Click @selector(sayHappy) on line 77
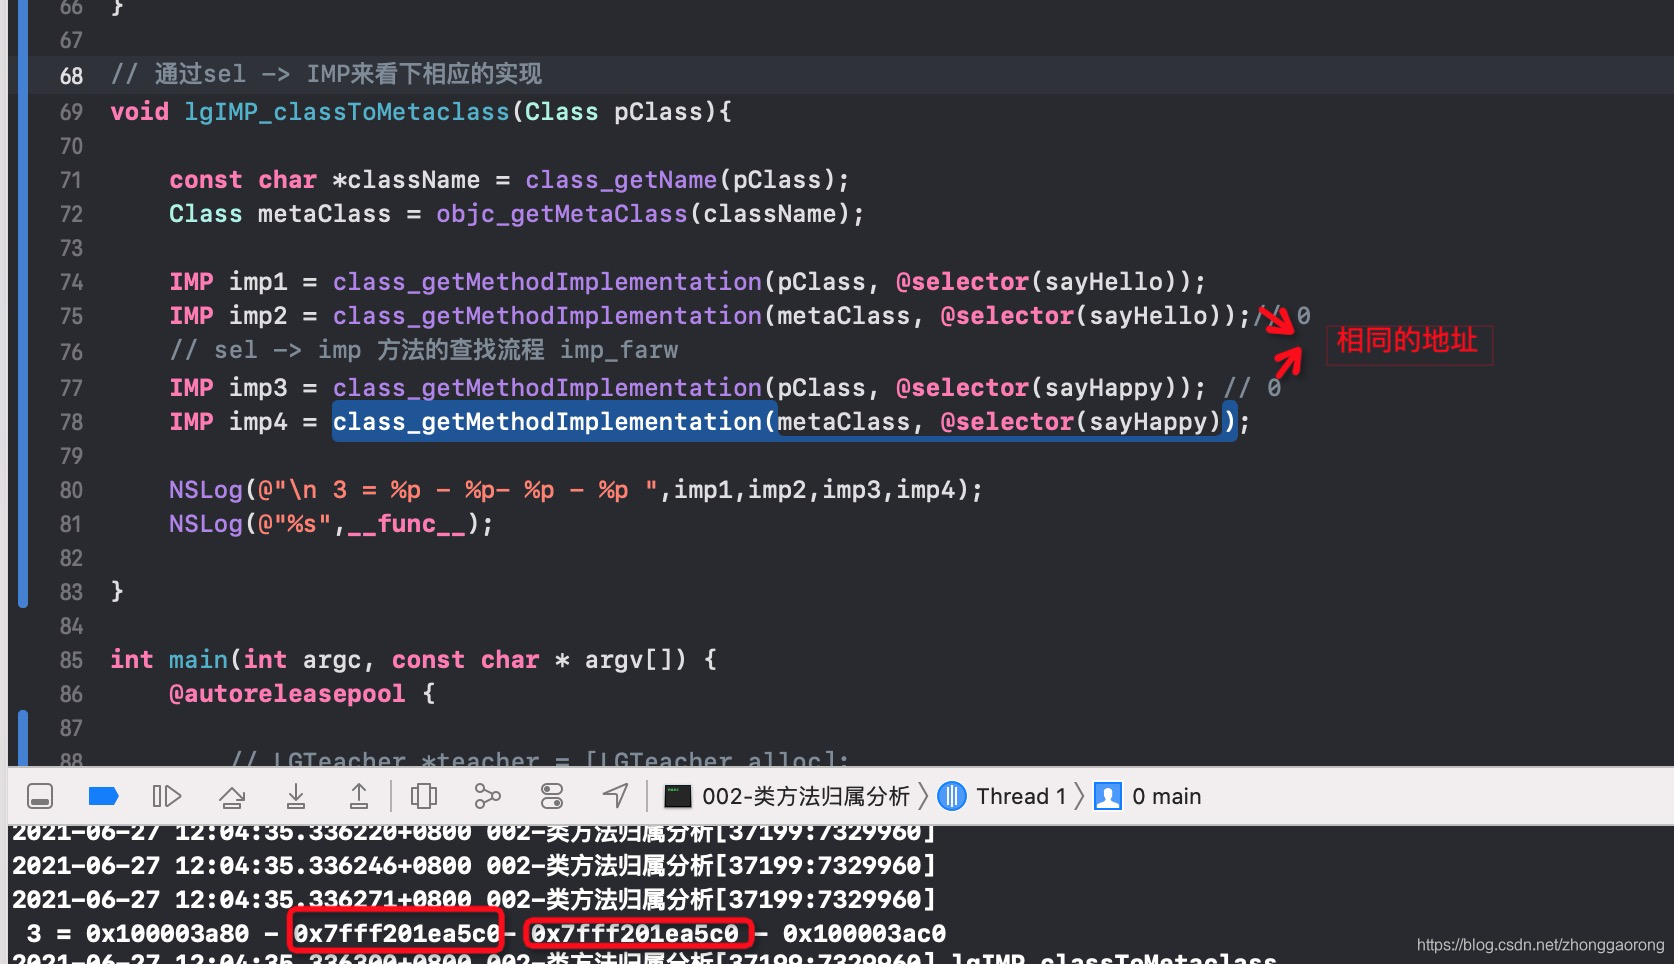The height and width of the screenshot is (964, 1674). (1043, 388)
